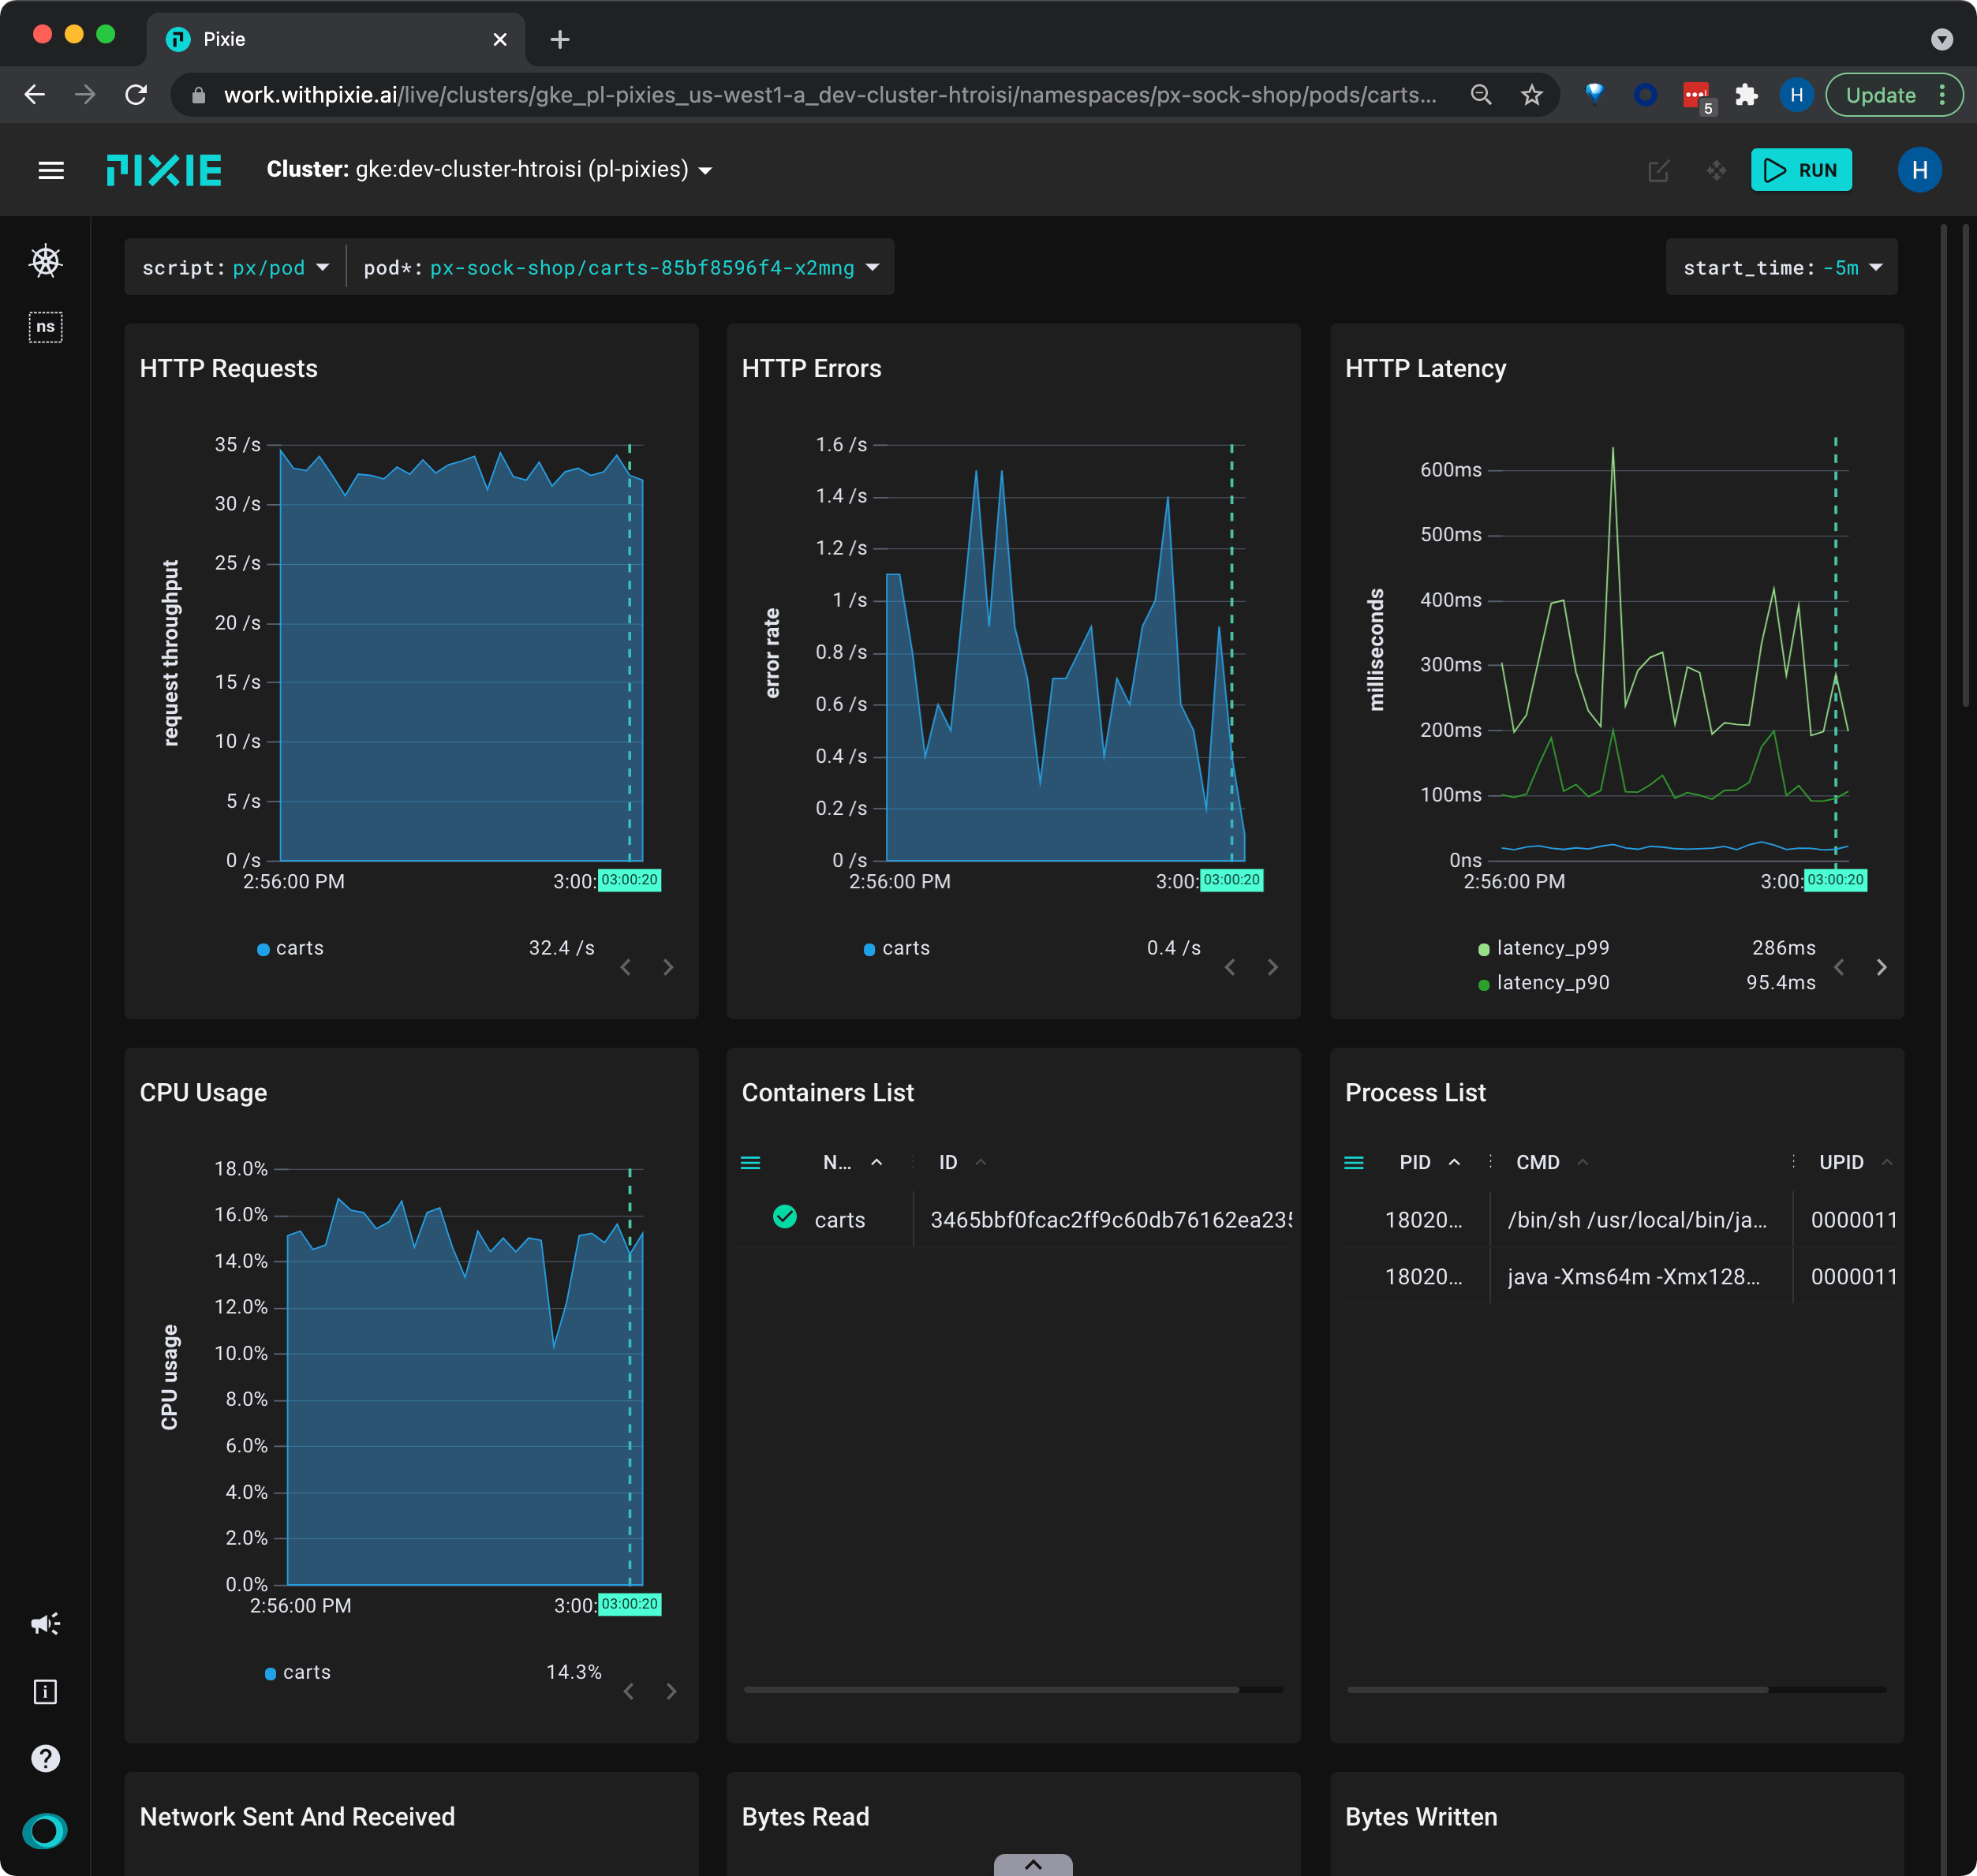1977x1876 pixels.
Task: Open Containers List column options icon
Action: (x=750, y=1162)
